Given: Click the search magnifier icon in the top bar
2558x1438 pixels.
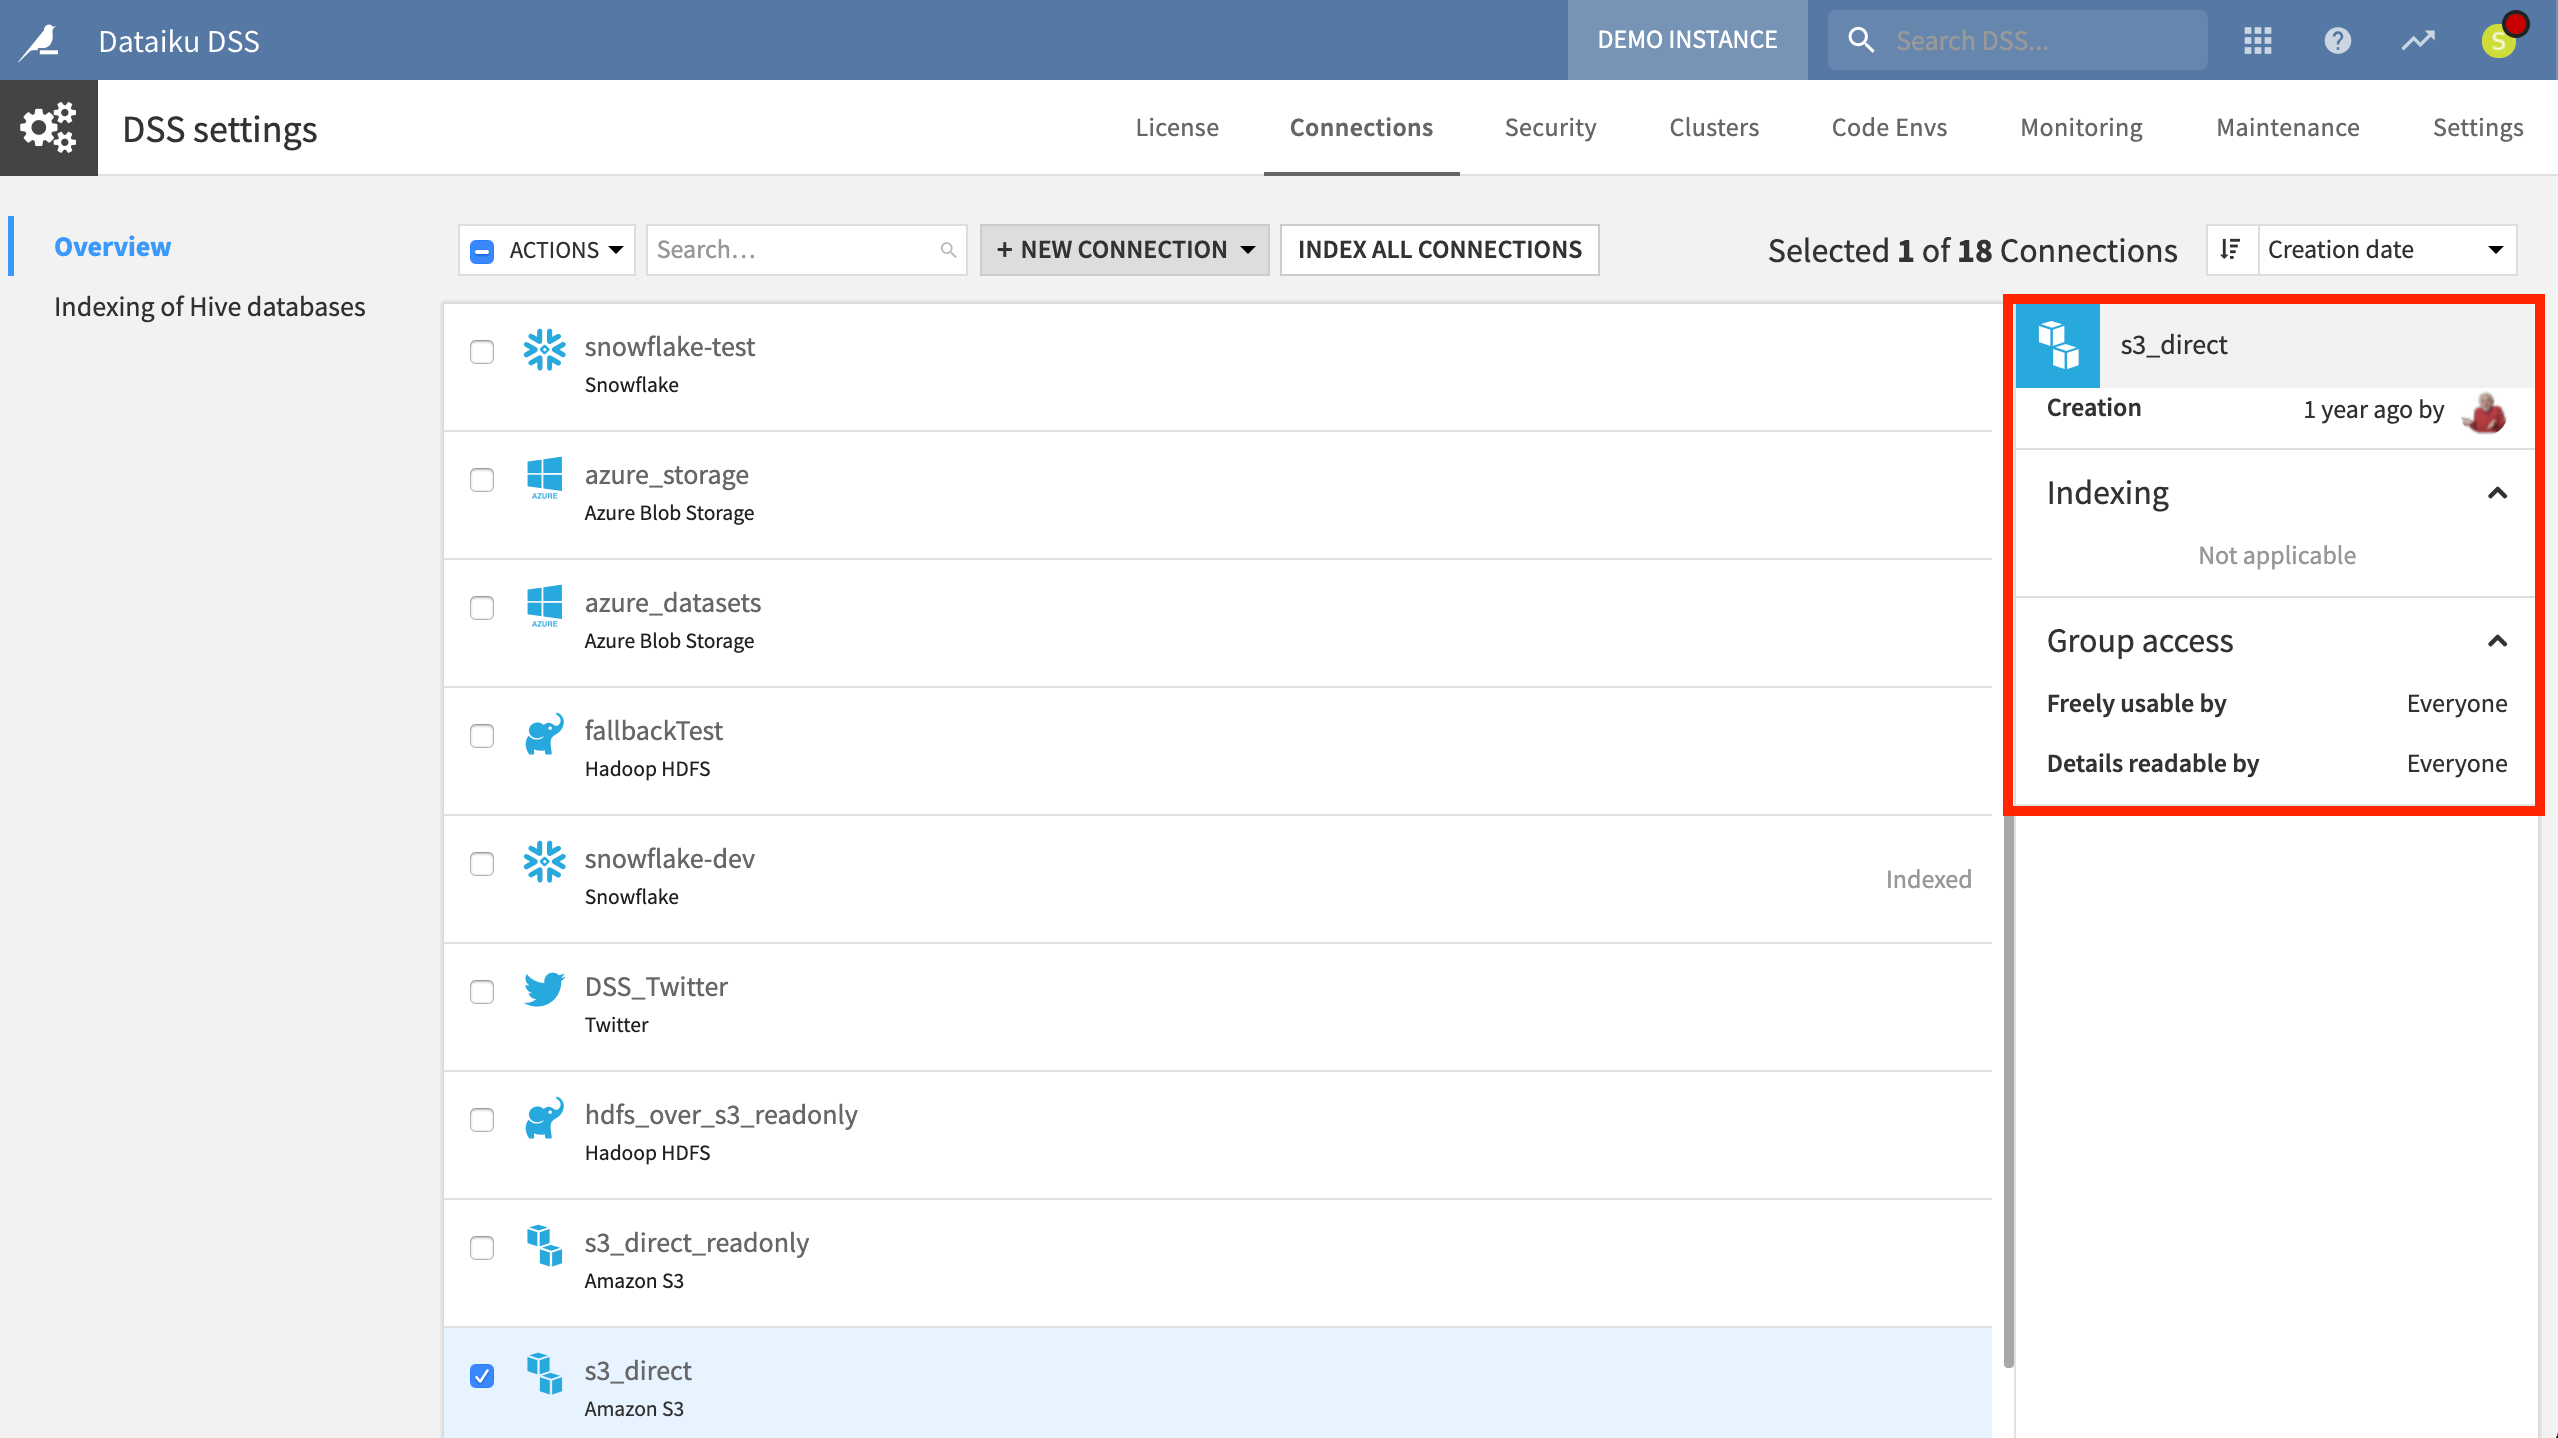Looking at the screenshot, I should coord(1862,39).
